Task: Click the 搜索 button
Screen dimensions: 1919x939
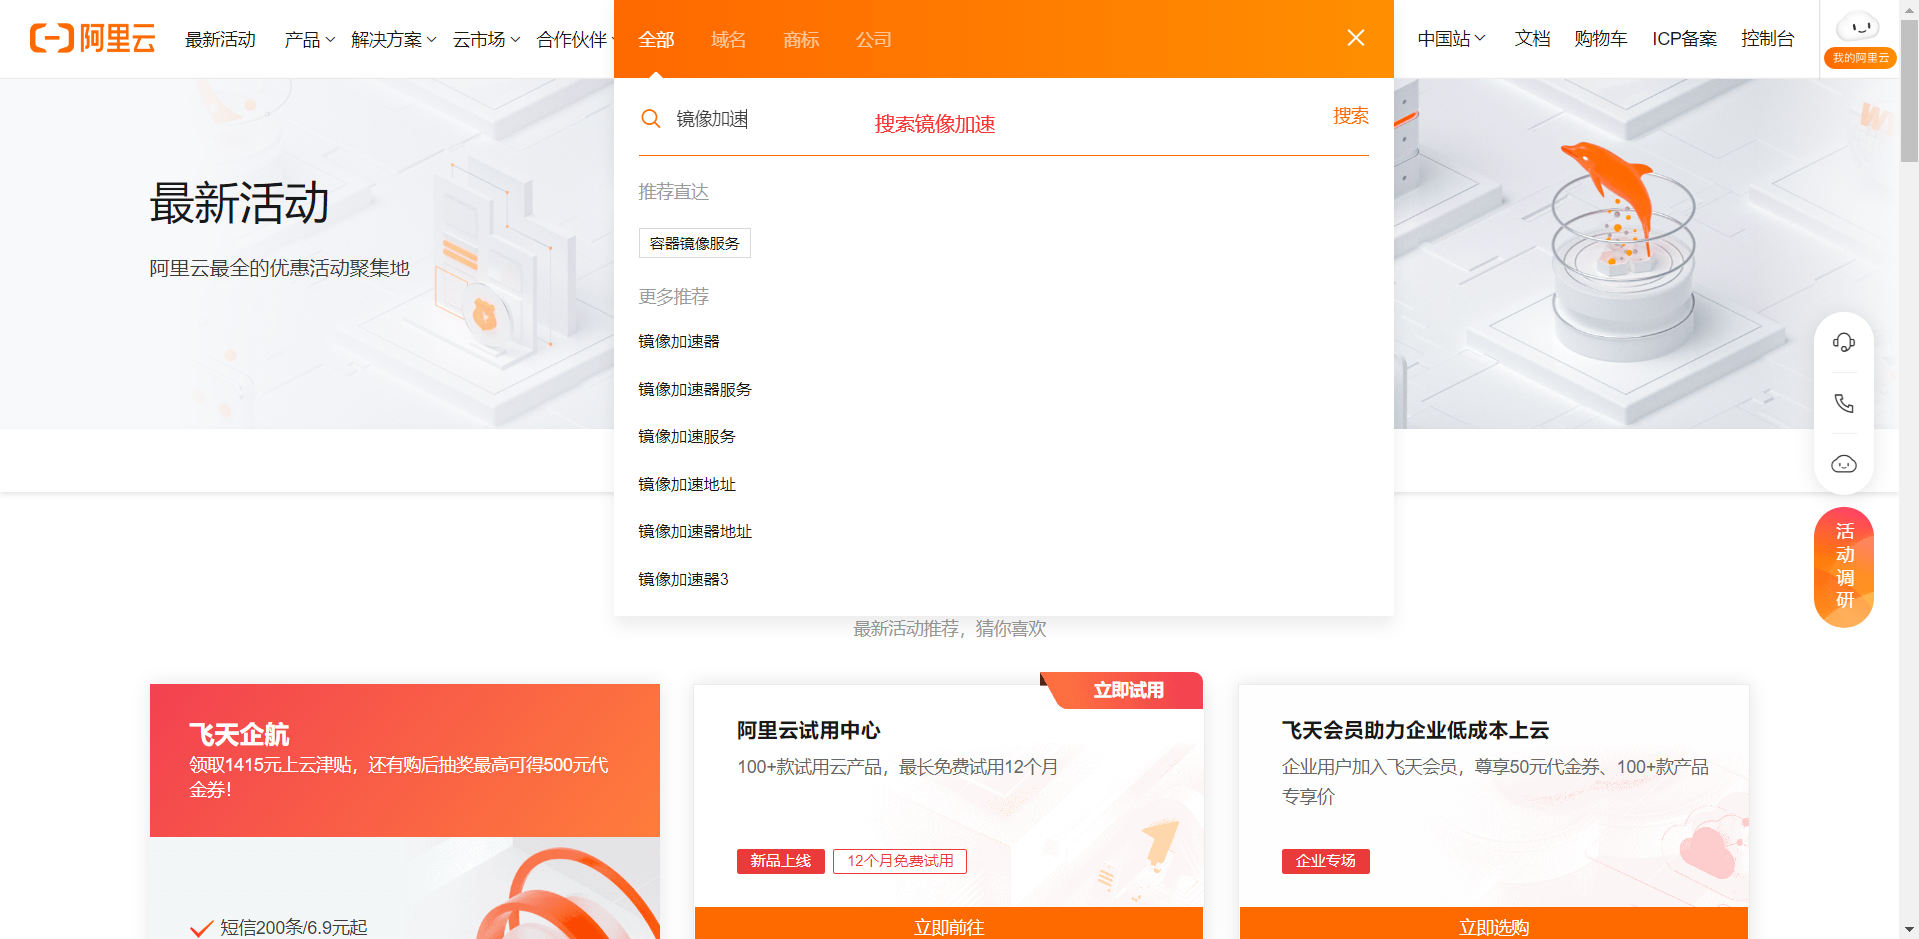Action: click(1351, 116)
